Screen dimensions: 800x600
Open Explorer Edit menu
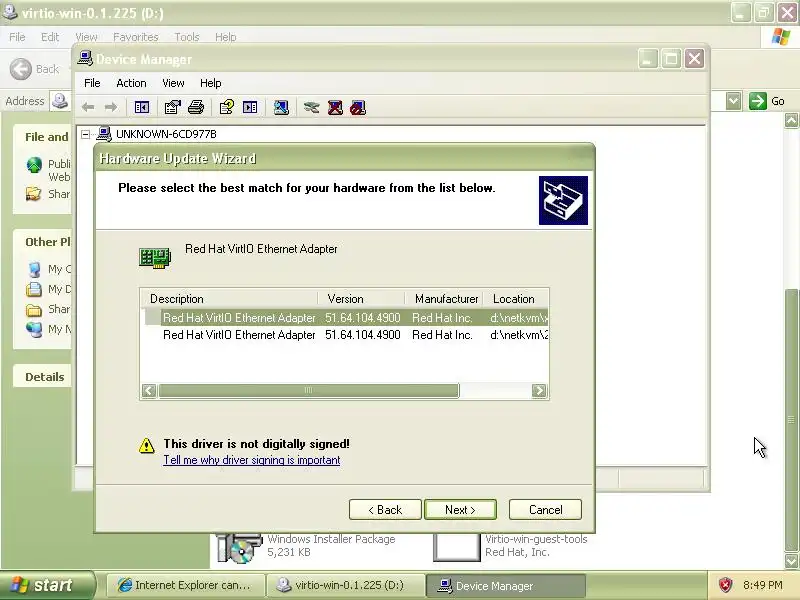coord(50,37)
